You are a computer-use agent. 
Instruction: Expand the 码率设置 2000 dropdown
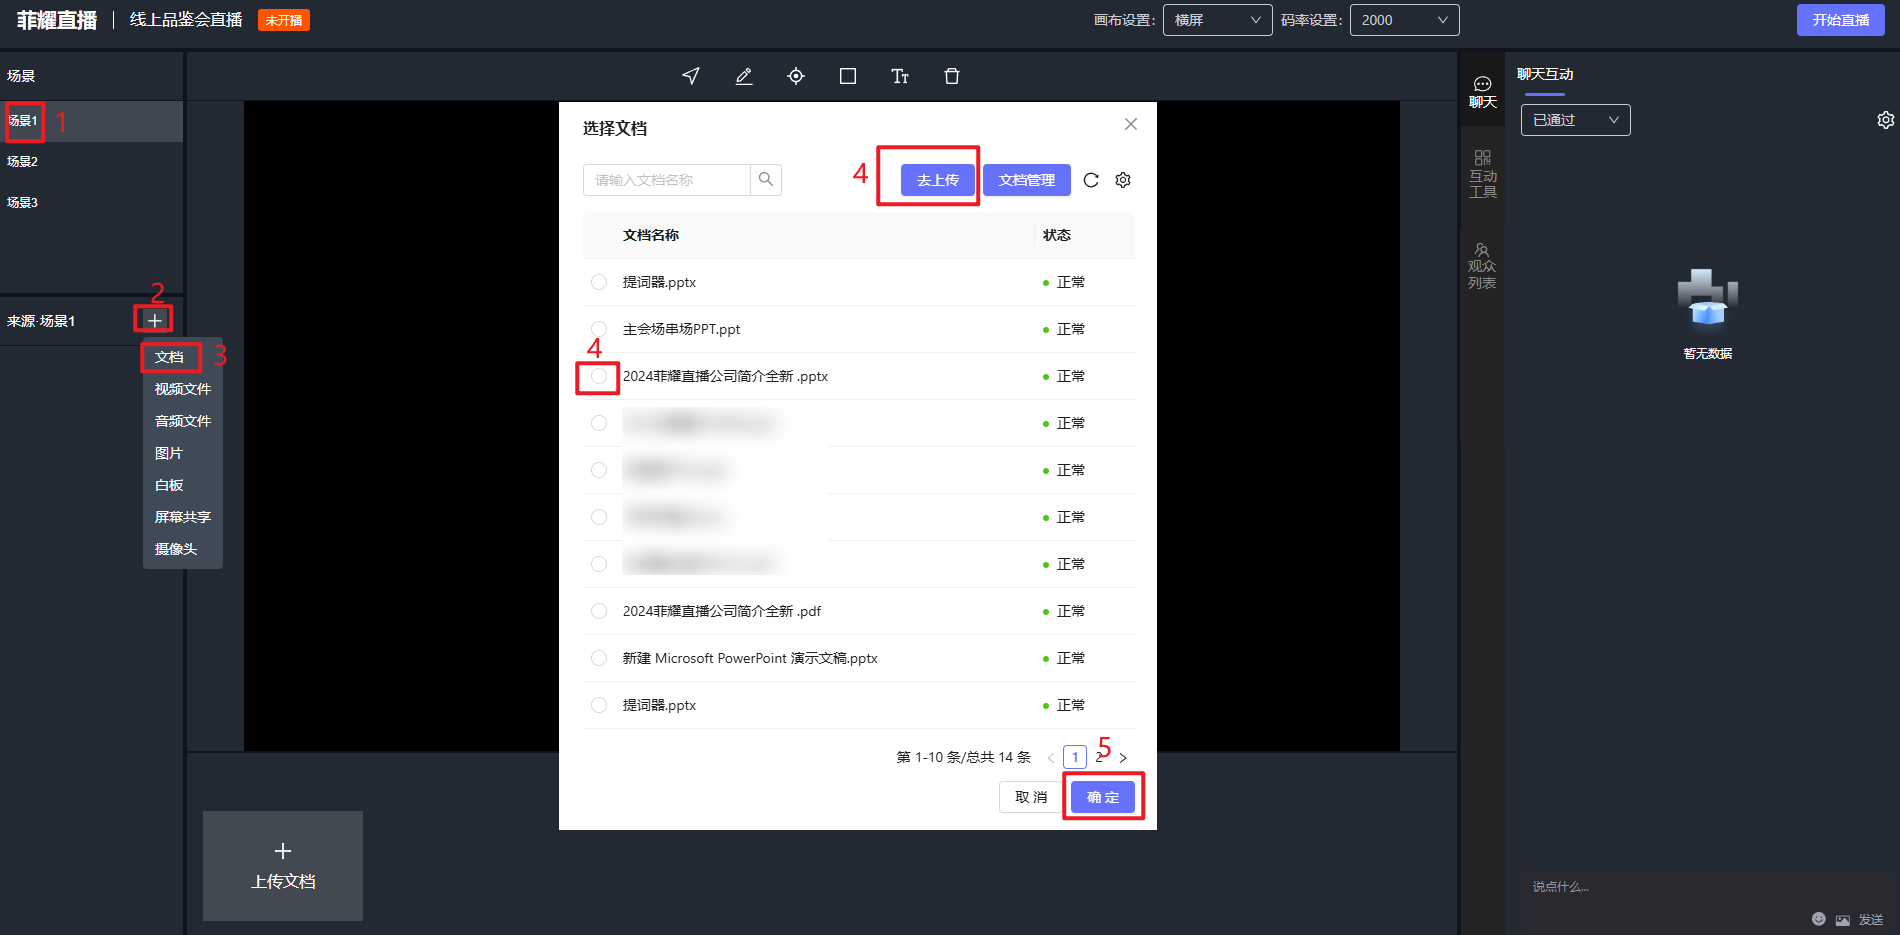click(1404, 20)
